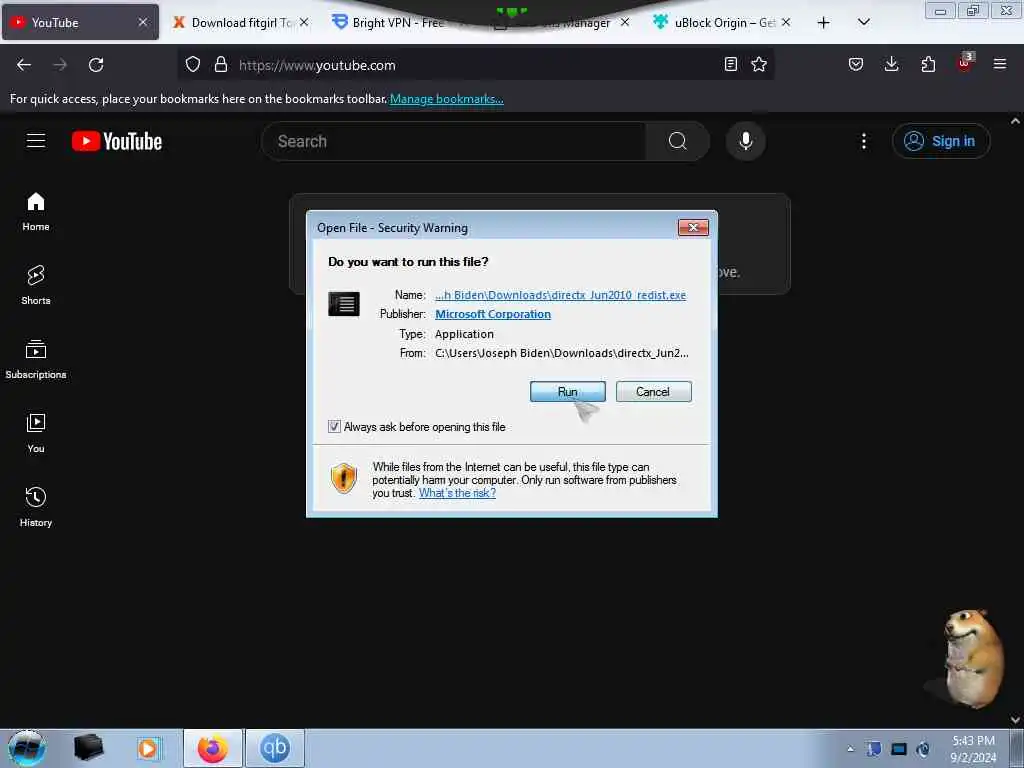The image size is (1024, 768).
Task: Show hidden system tray icons
Action: click(850, 749)
